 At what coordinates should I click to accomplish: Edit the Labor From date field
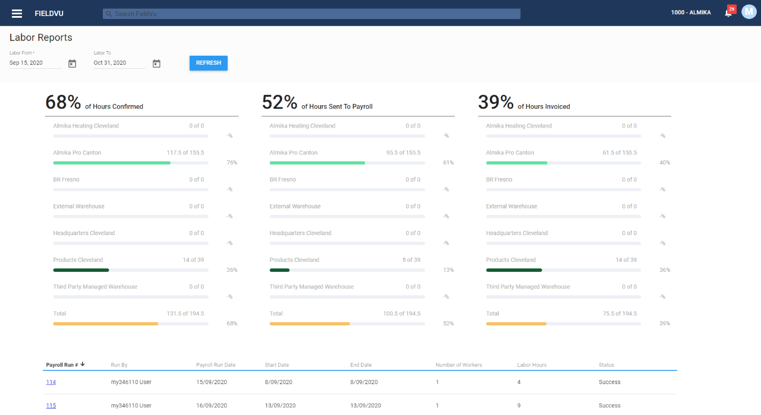(x=35, y=63)
